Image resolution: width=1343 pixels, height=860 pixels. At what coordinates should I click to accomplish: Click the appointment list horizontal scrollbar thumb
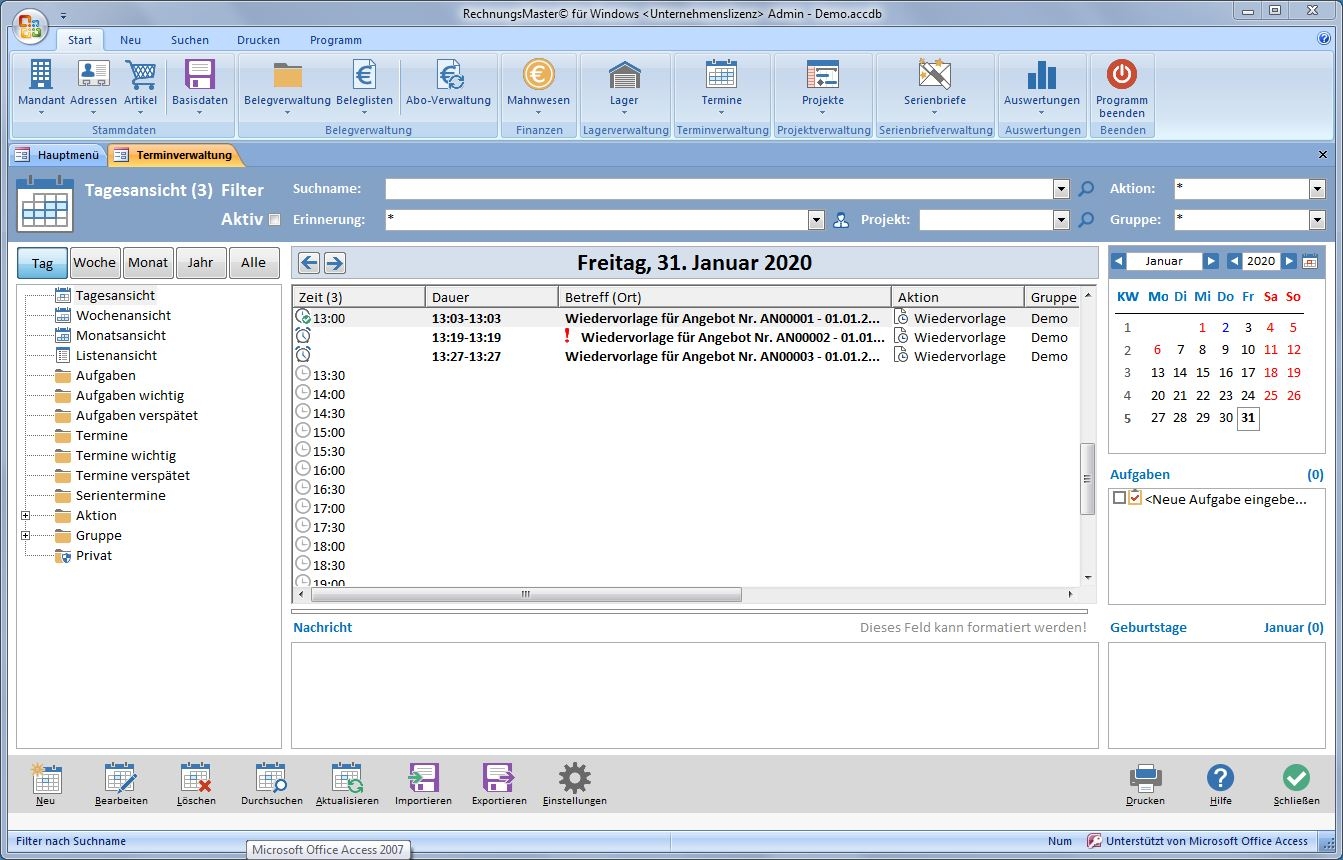coord(526,594)
